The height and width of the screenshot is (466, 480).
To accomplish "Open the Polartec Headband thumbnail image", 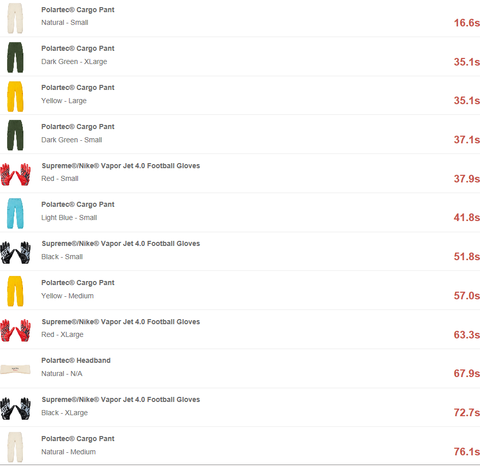I will (15, 370).
